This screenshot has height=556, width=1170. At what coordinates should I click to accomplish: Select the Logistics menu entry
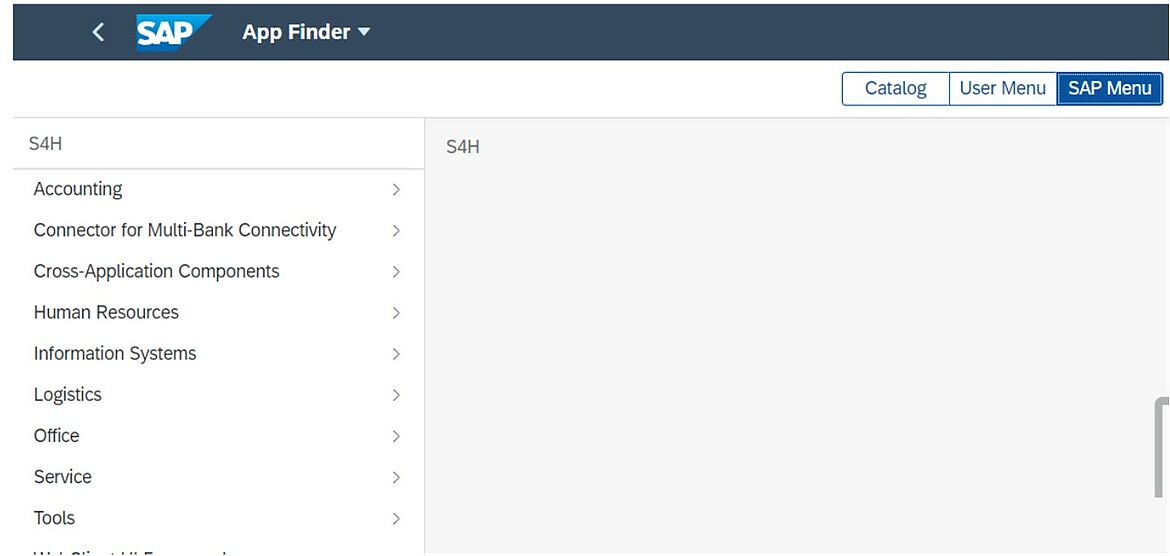219,395
